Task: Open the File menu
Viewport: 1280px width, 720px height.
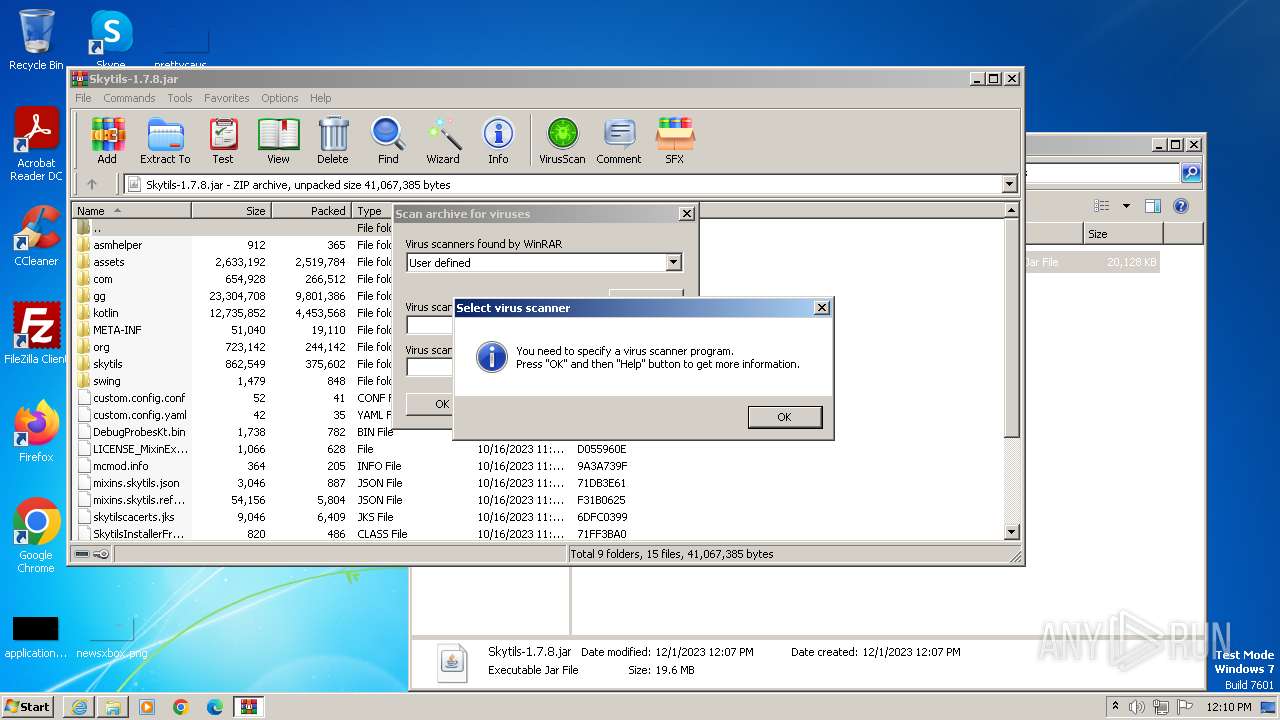Action: 83,98
